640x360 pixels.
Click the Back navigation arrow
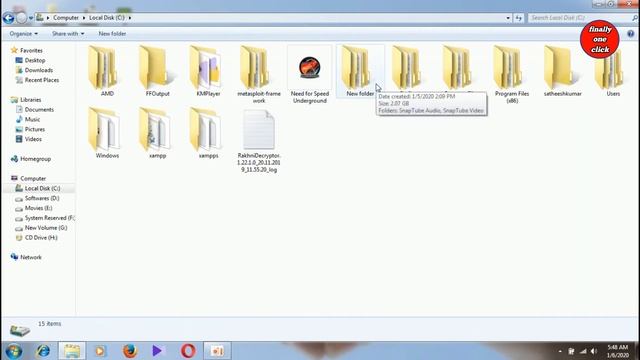8,18
